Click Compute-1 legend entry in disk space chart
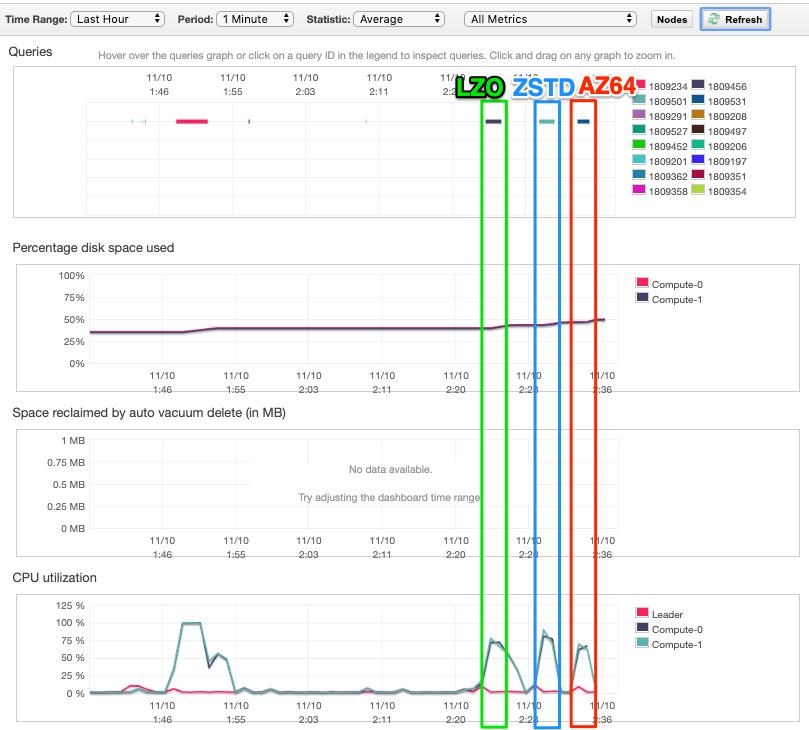The image size is (809, 730). [677, 299]
